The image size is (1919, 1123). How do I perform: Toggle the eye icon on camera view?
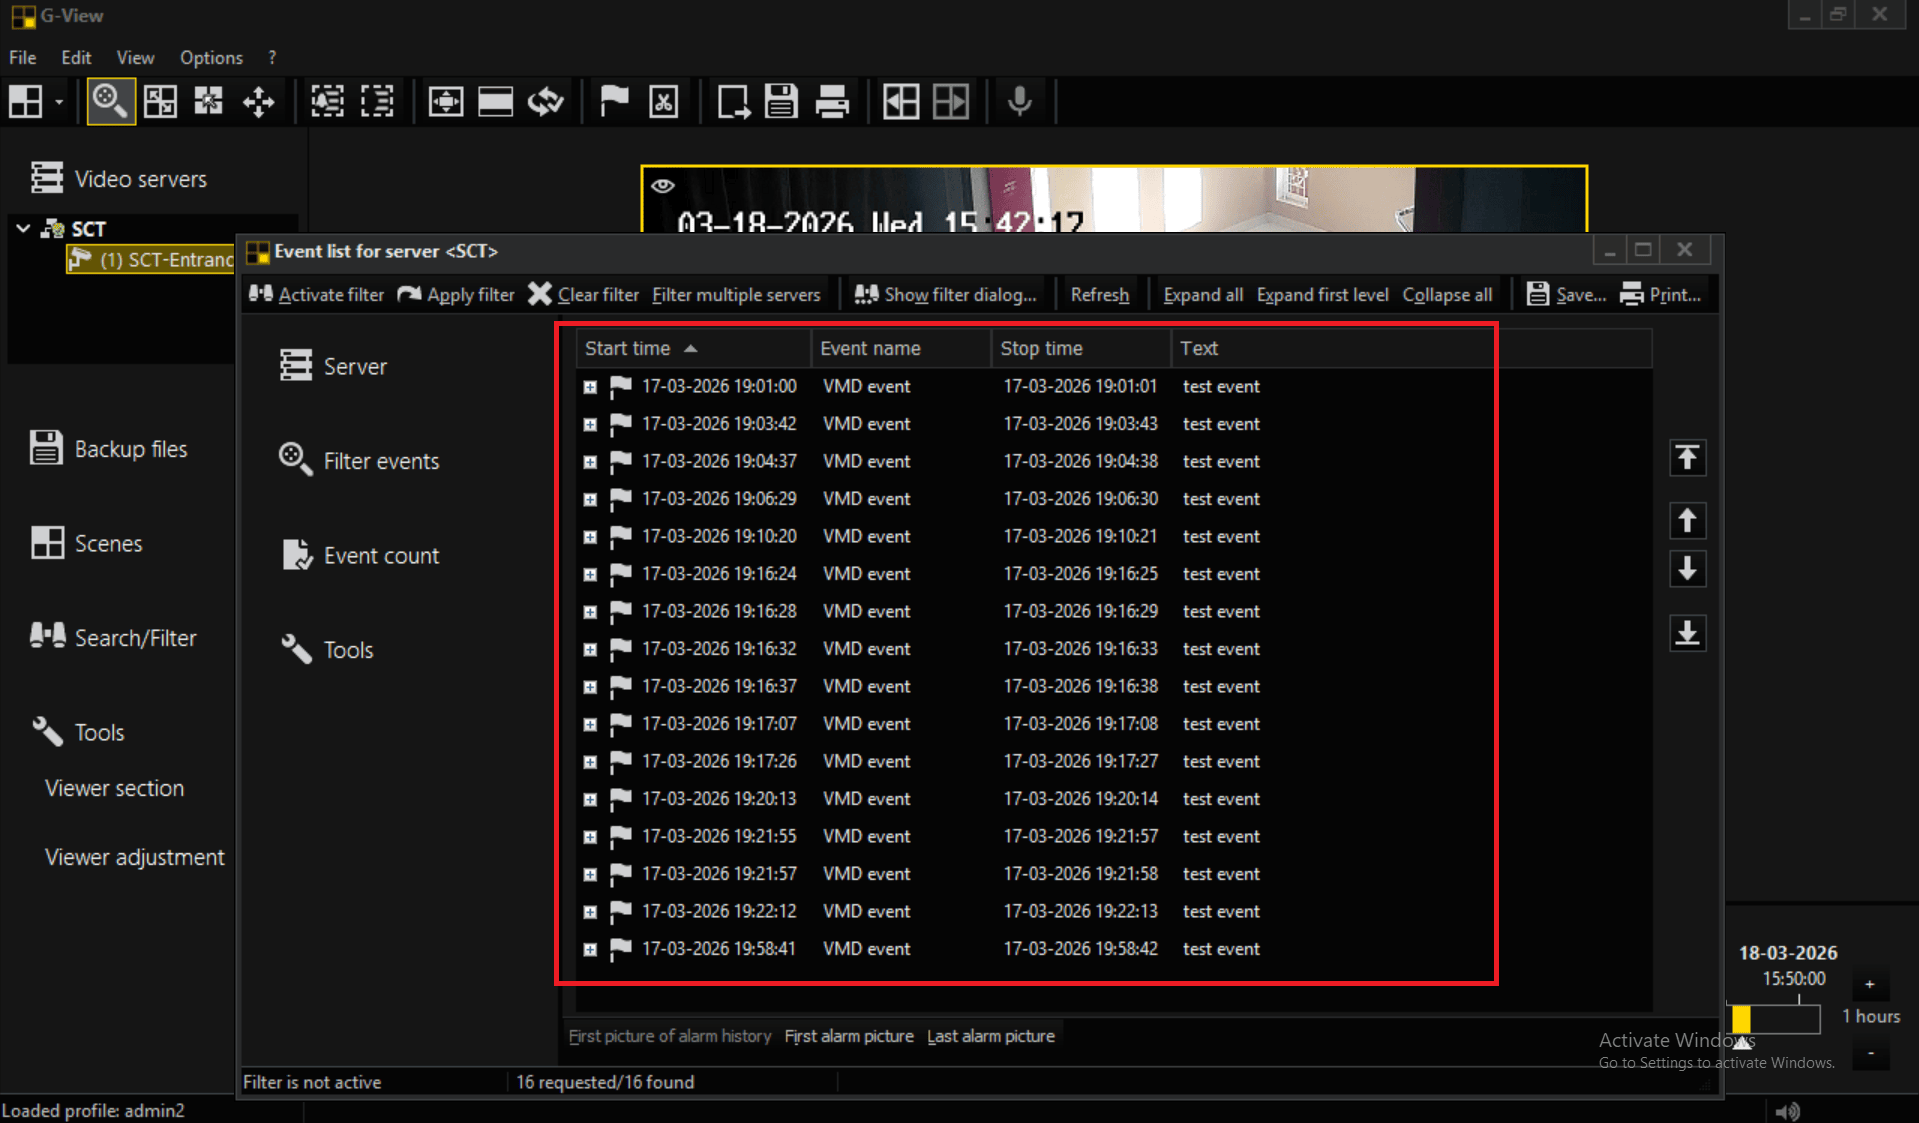(x=663, y=186)
